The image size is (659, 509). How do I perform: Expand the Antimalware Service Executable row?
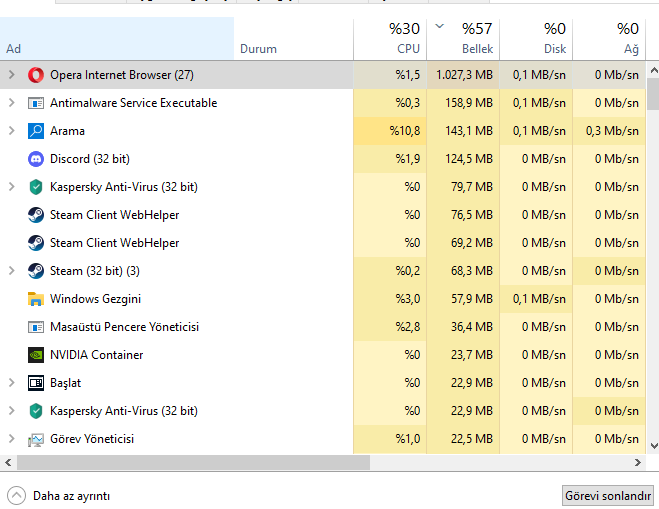[11, 103]
